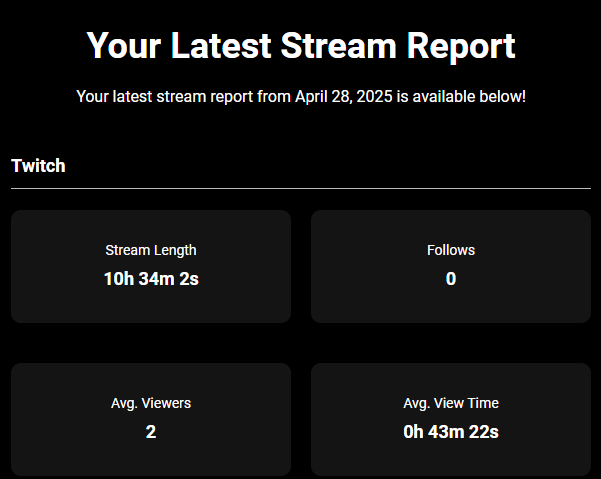
Task: Click the 'Stream Length' label
Action: tap(151, 250)
